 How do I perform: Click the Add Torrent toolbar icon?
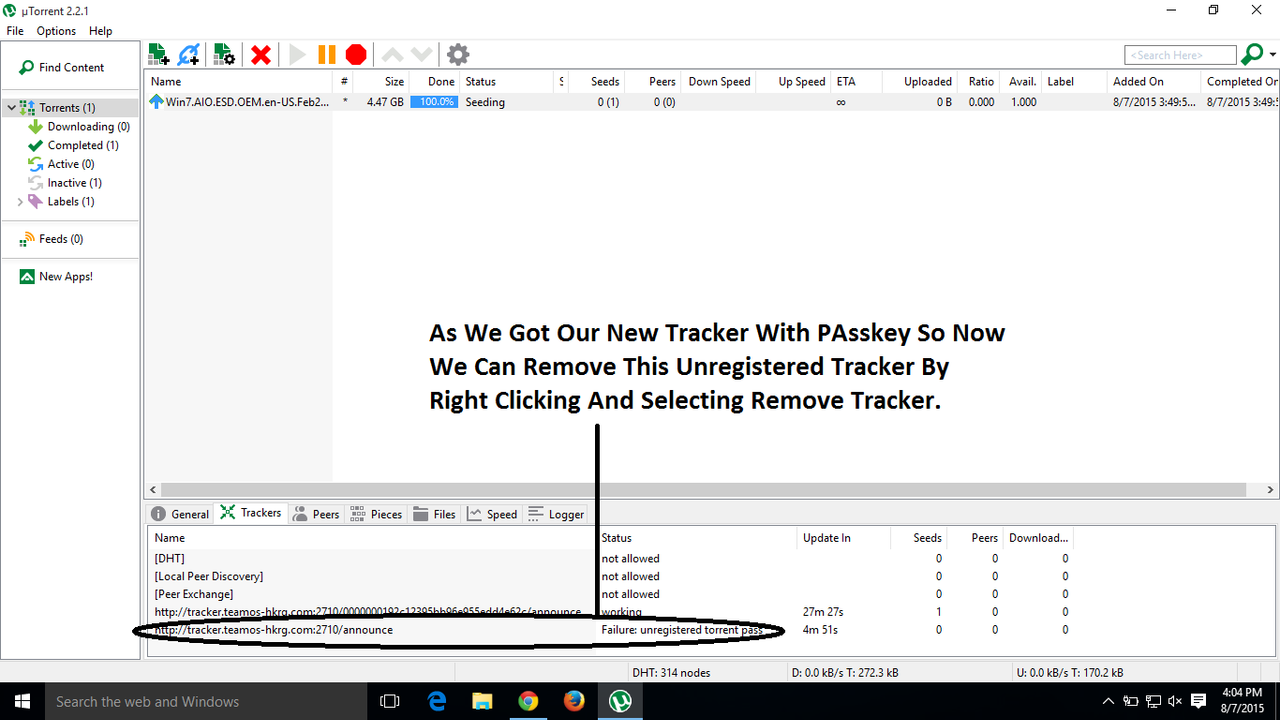(x=158, y=55)
